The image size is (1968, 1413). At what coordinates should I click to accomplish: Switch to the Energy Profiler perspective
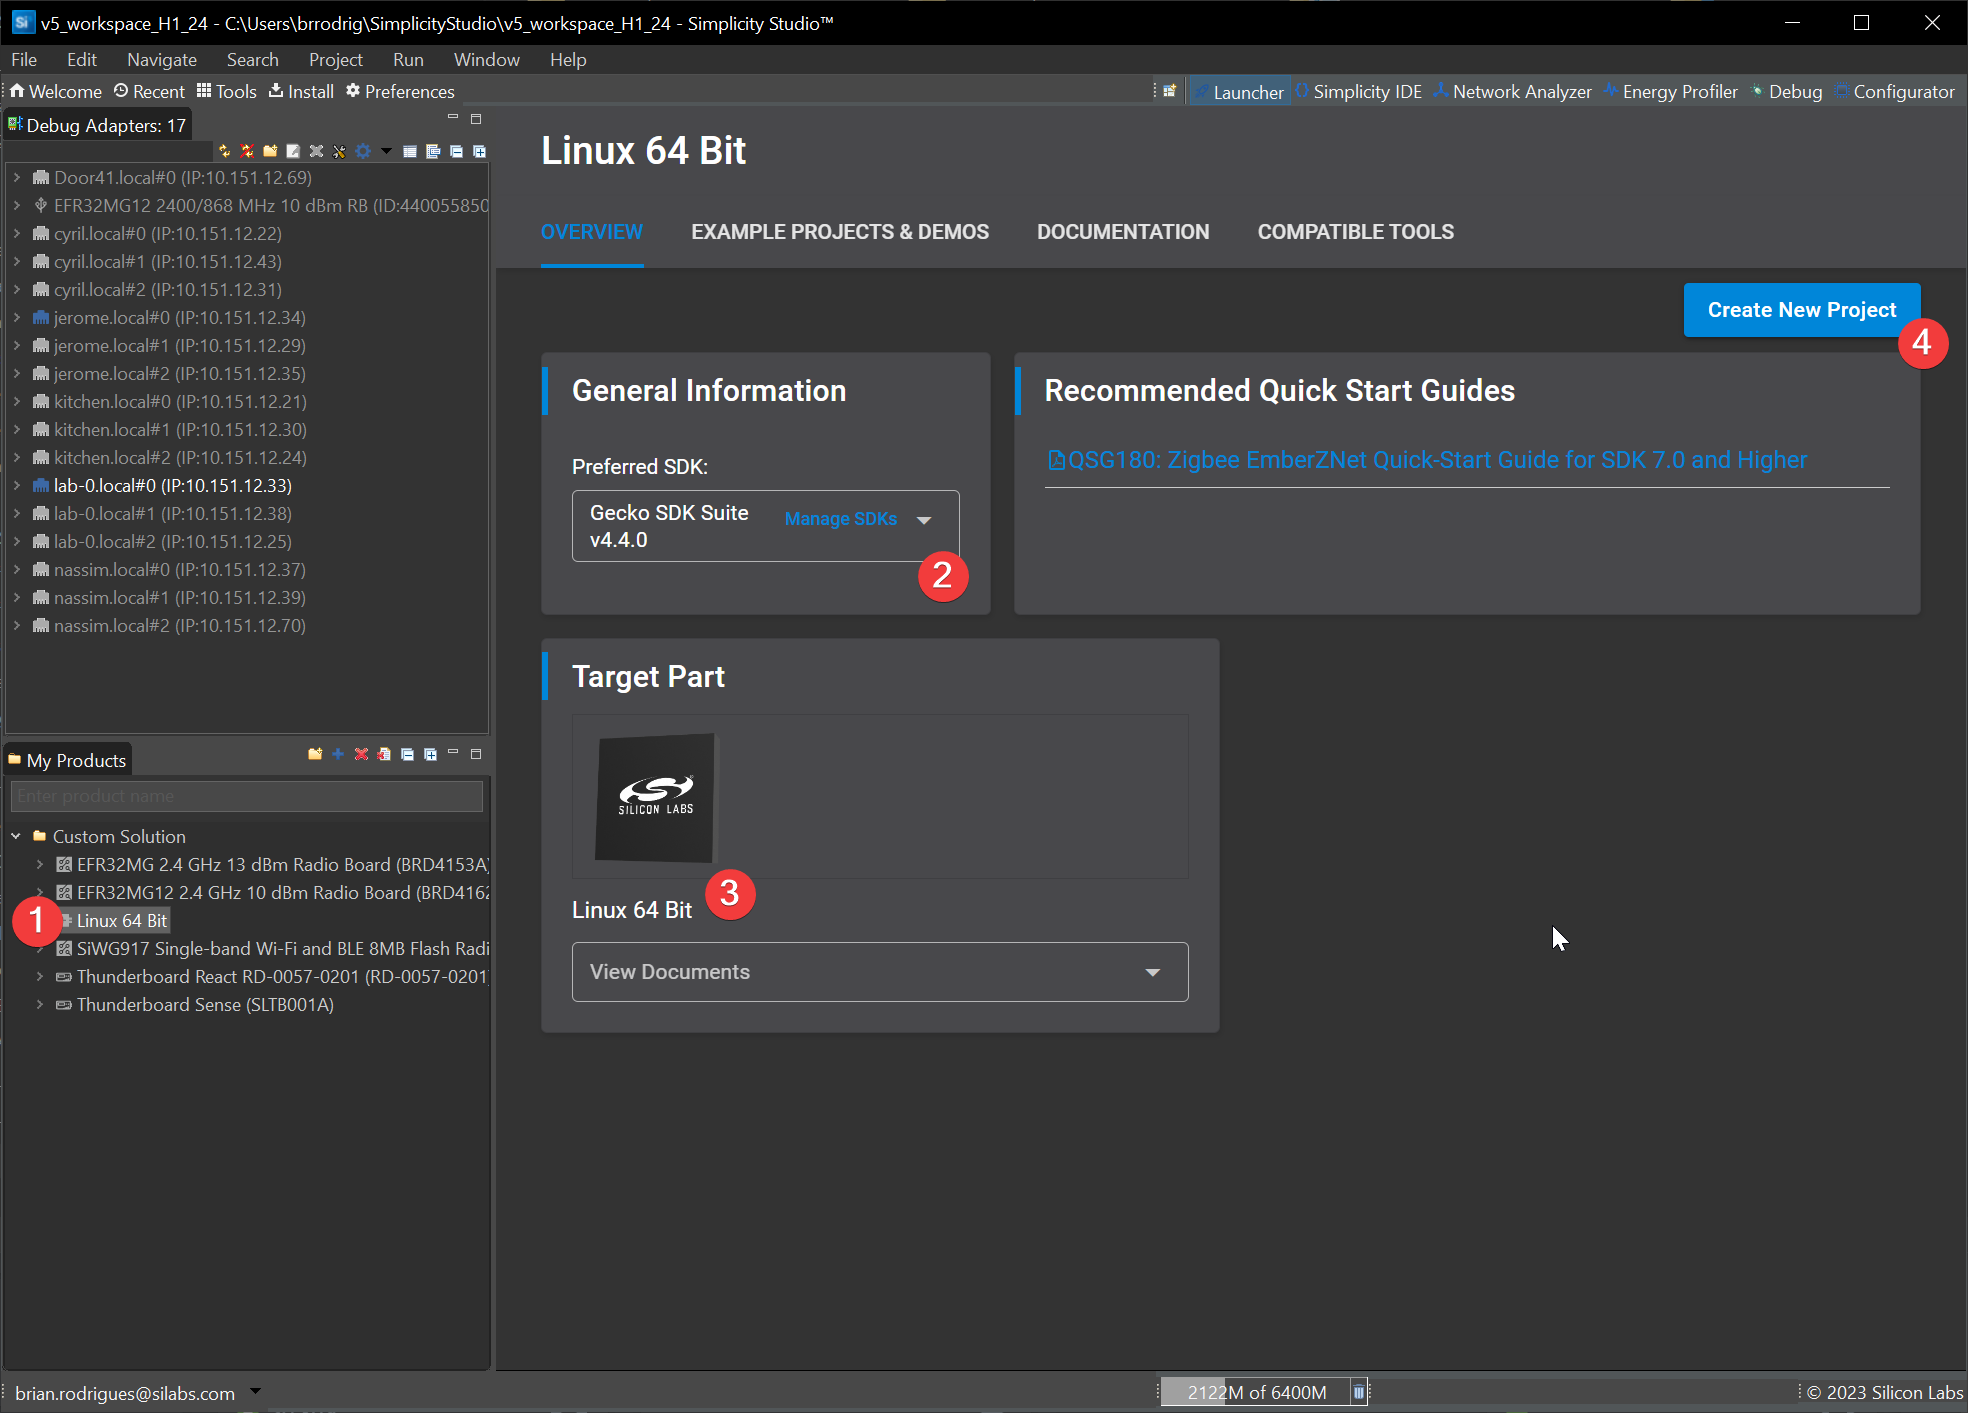[x=1671, y=91]
